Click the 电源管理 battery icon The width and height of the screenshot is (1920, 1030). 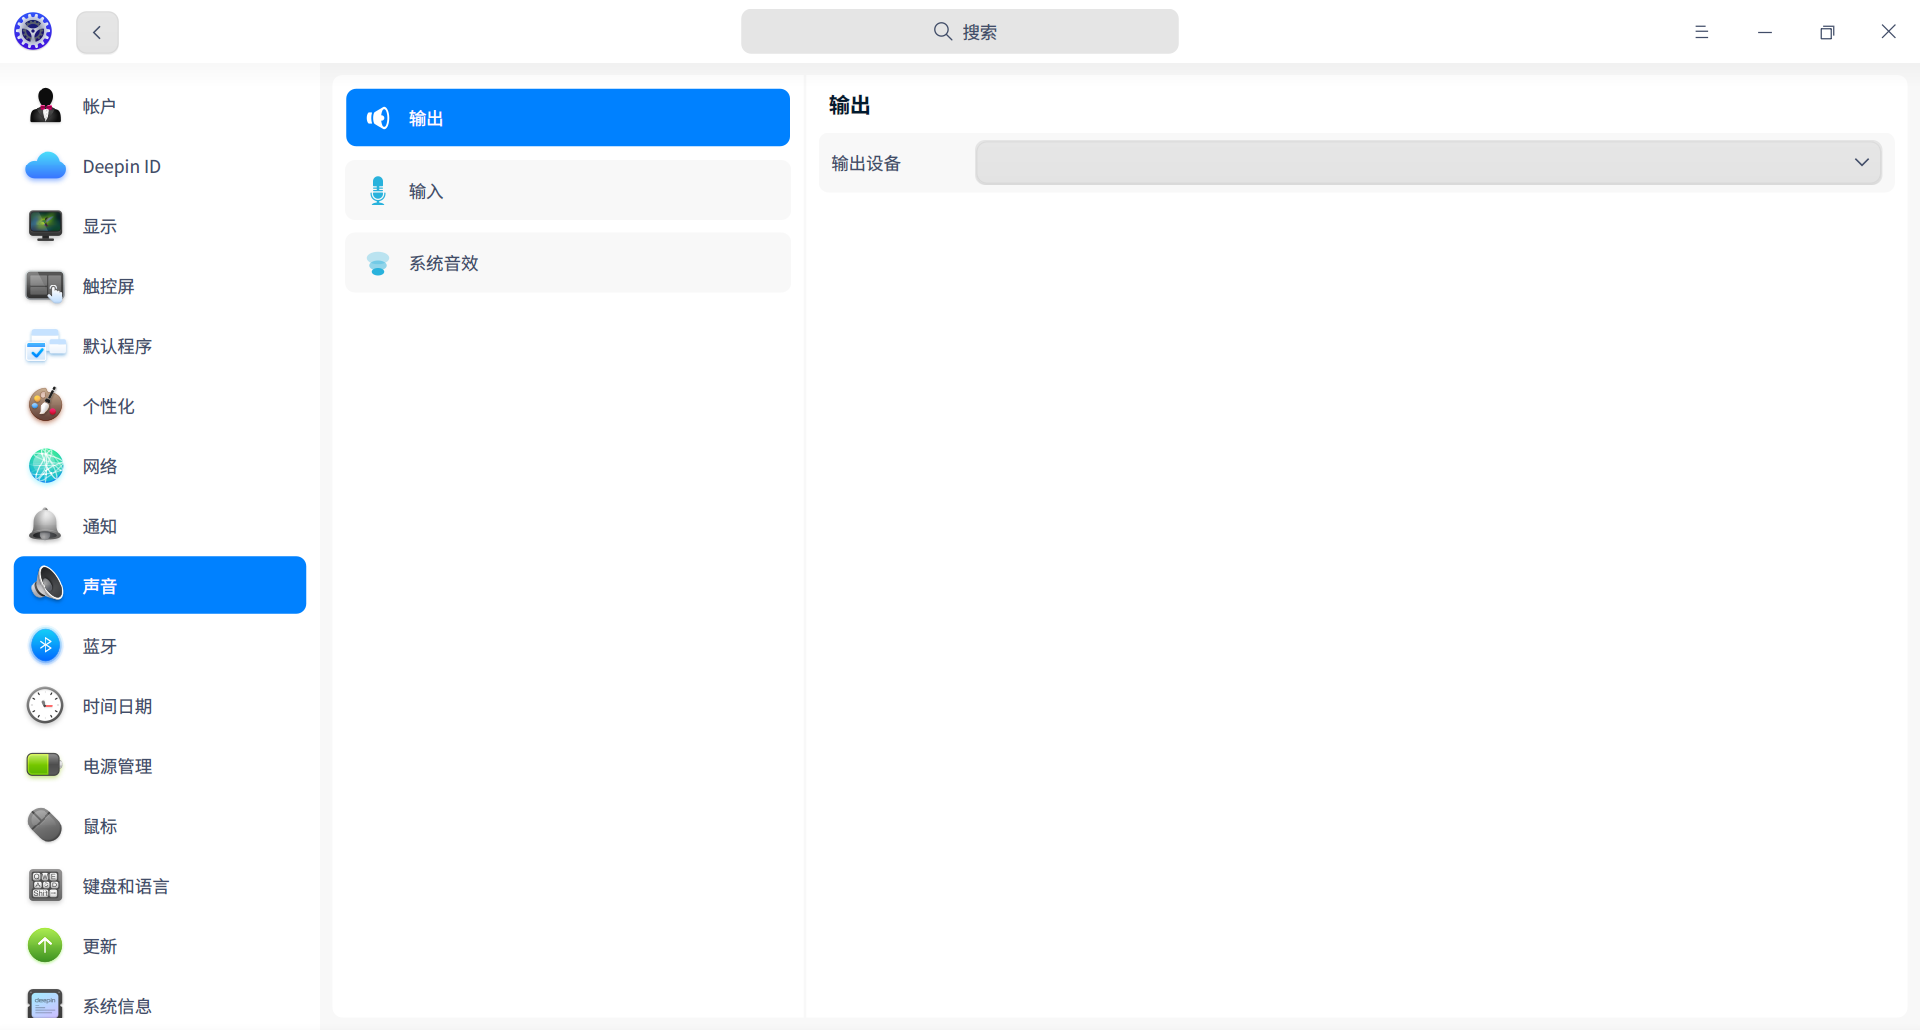[x=45, y=766]
